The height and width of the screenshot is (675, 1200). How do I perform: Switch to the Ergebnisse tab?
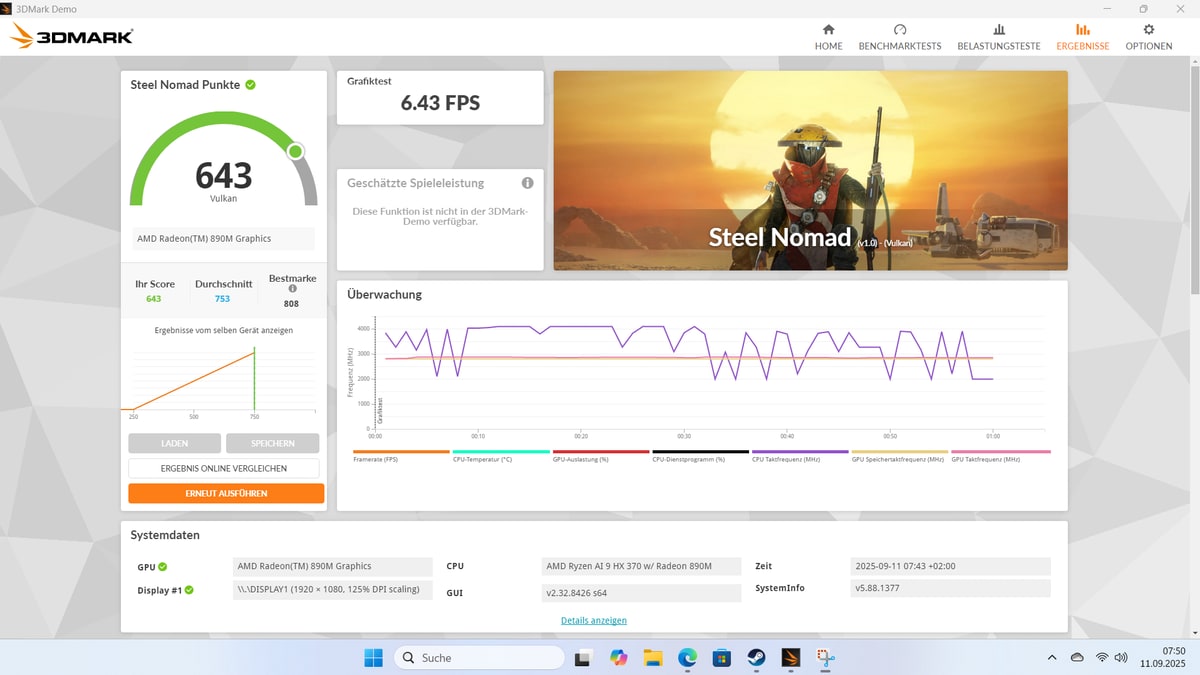tap(1082, 37)
